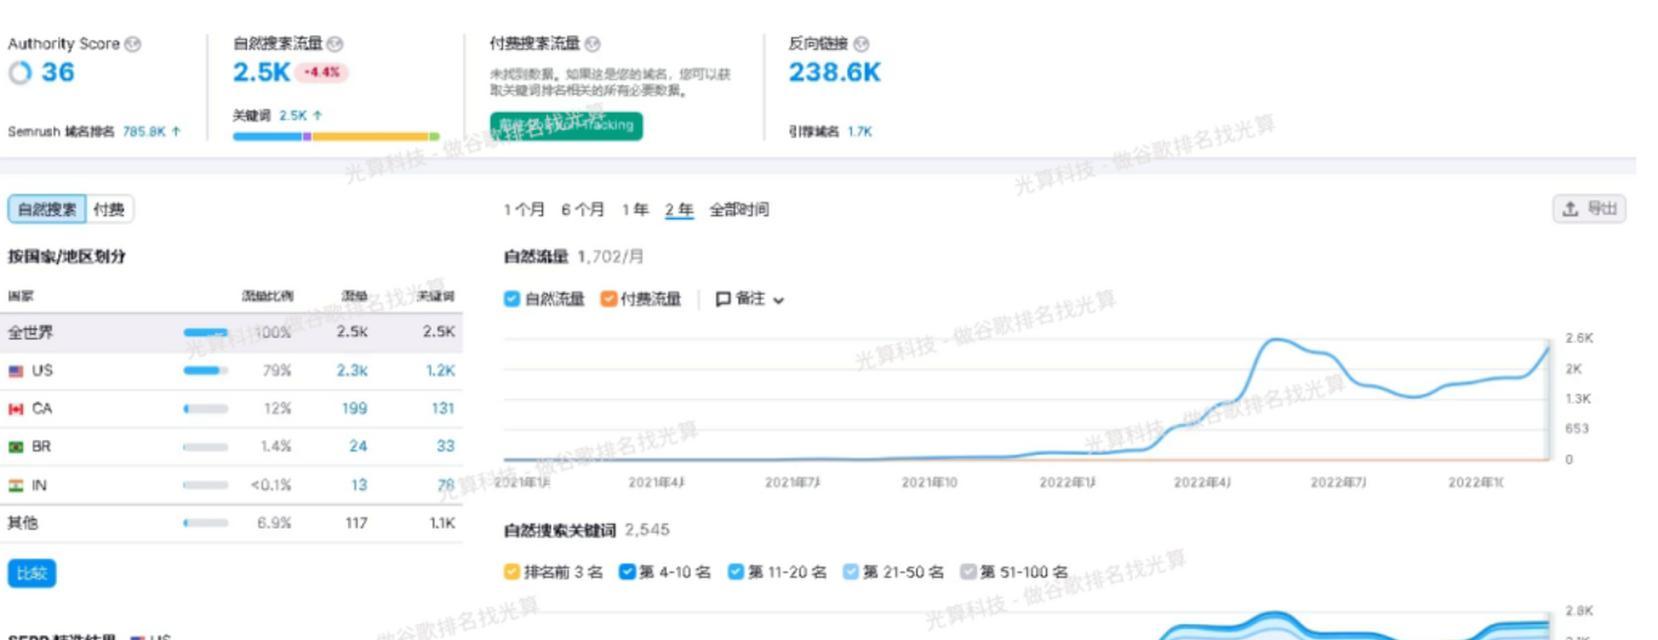
Task: Select the 1年 time range
Action: pos(635,209)
